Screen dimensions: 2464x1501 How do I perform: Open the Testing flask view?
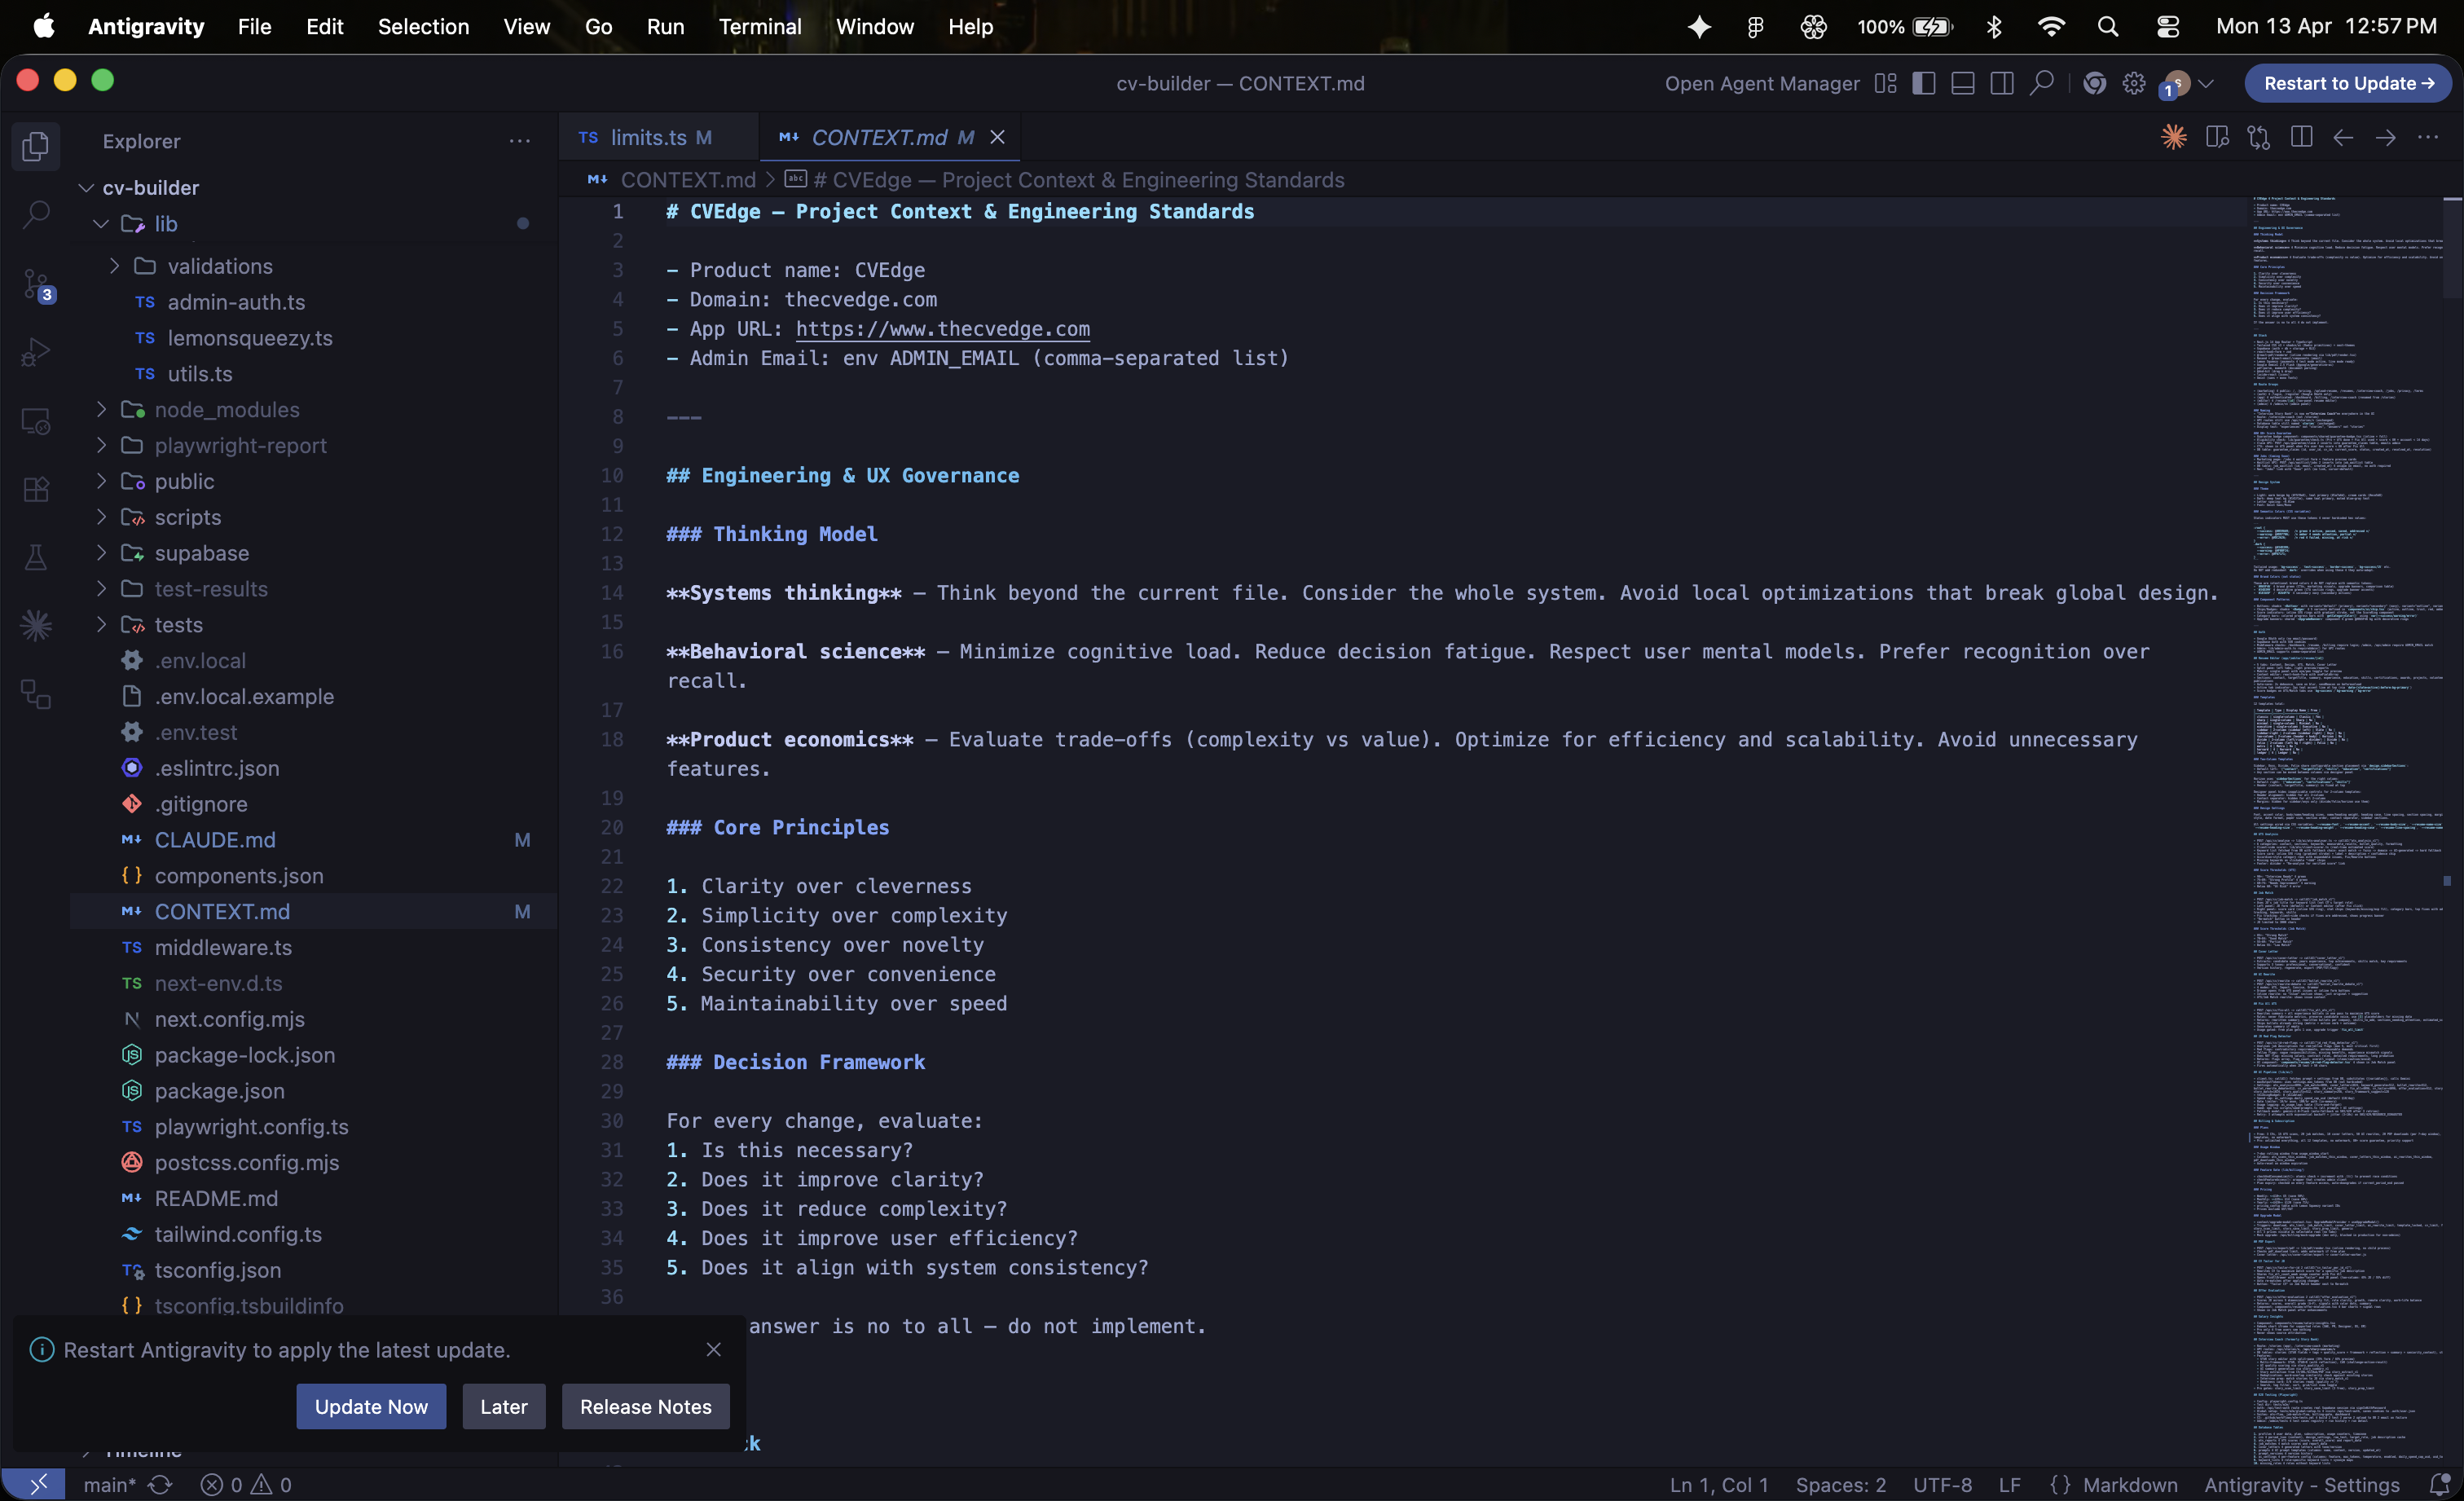tap(36, 558)
